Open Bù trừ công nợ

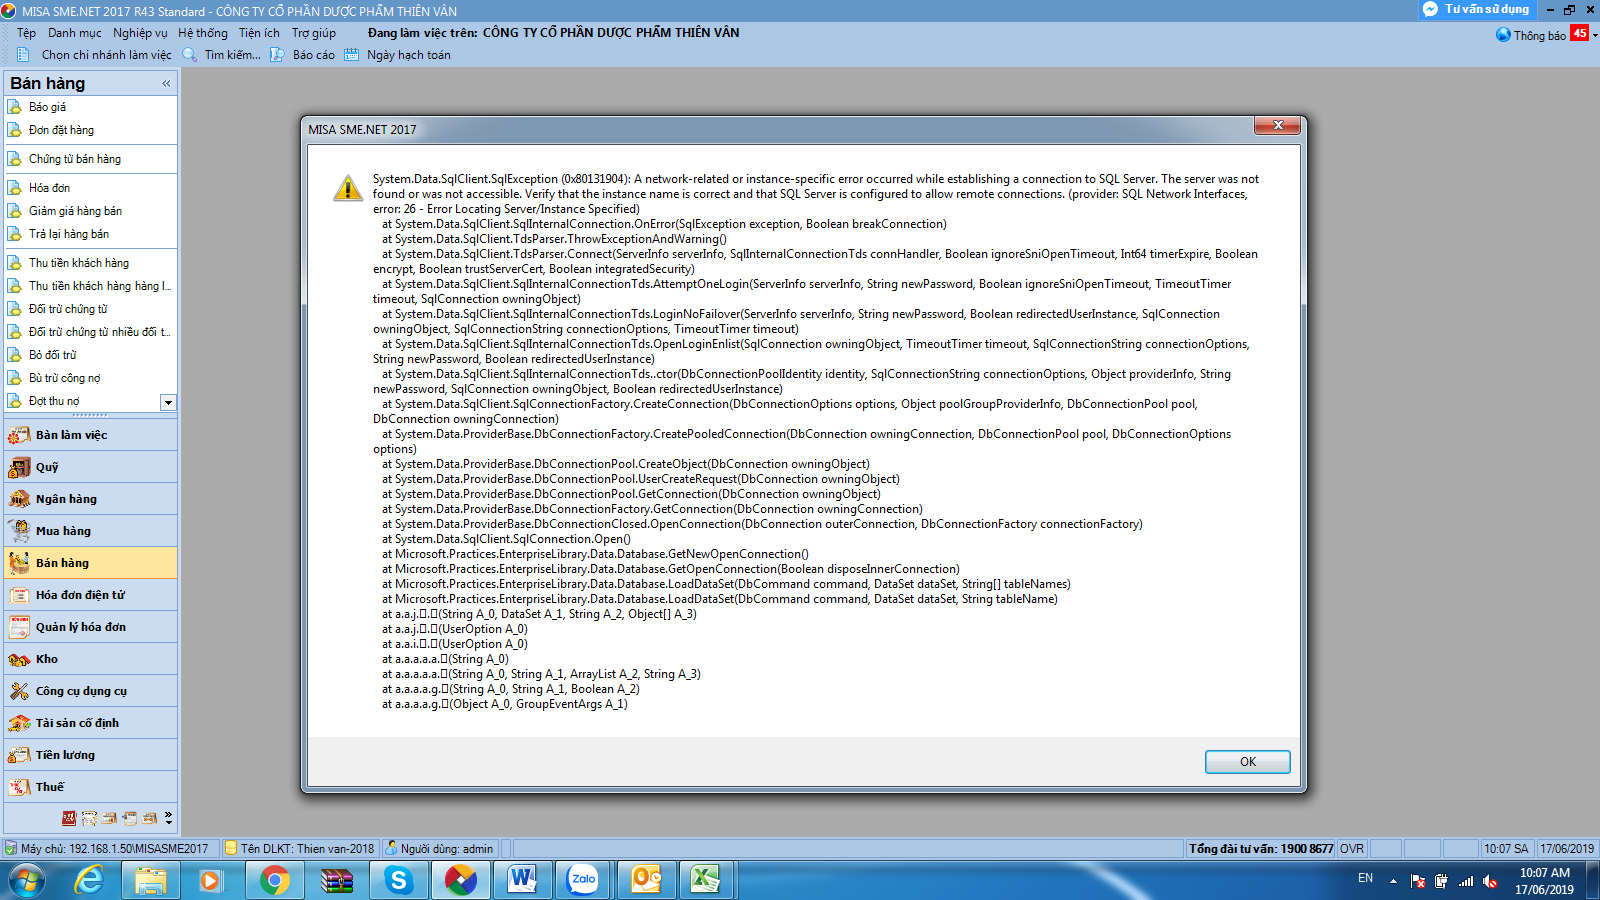64,378
